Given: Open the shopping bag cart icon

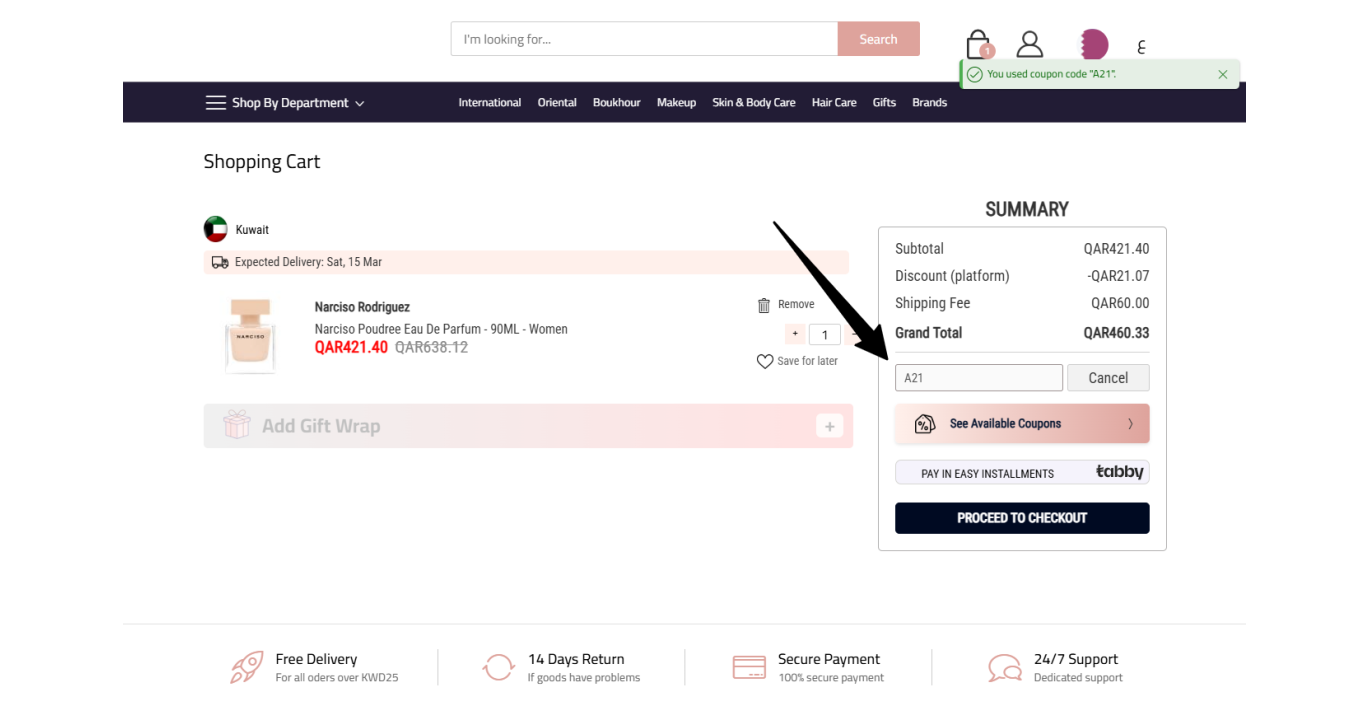Looking at the screenshot, I should coord(979,44).
